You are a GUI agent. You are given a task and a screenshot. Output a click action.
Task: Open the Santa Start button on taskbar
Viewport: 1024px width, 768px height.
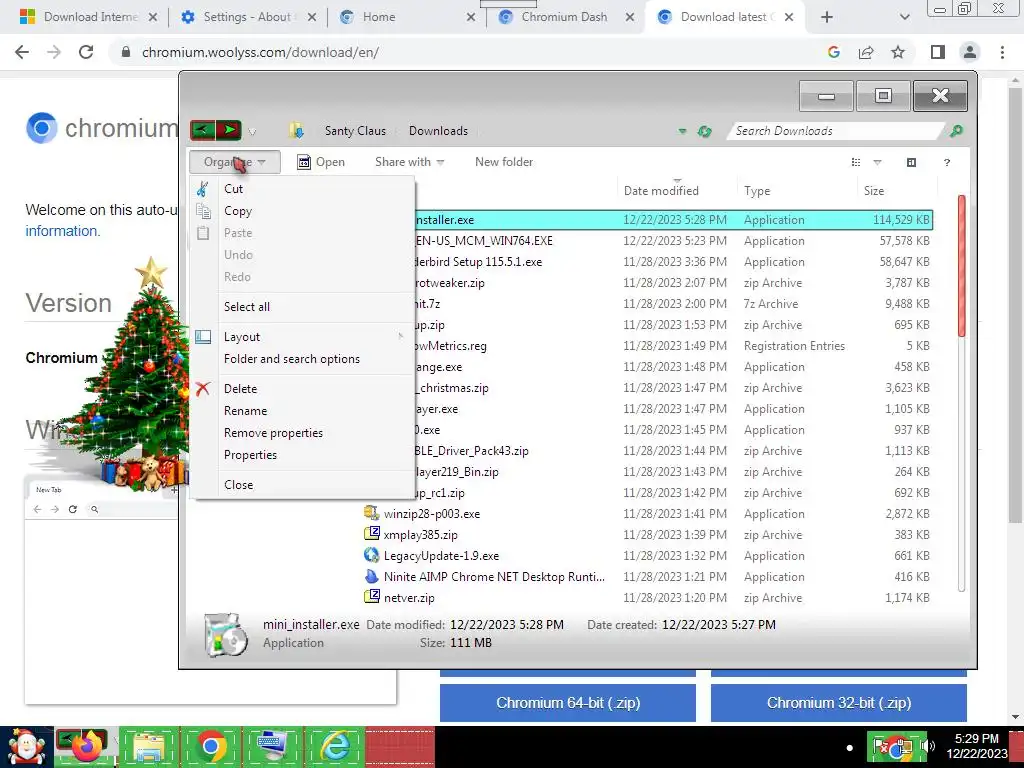tap(26, 747)
